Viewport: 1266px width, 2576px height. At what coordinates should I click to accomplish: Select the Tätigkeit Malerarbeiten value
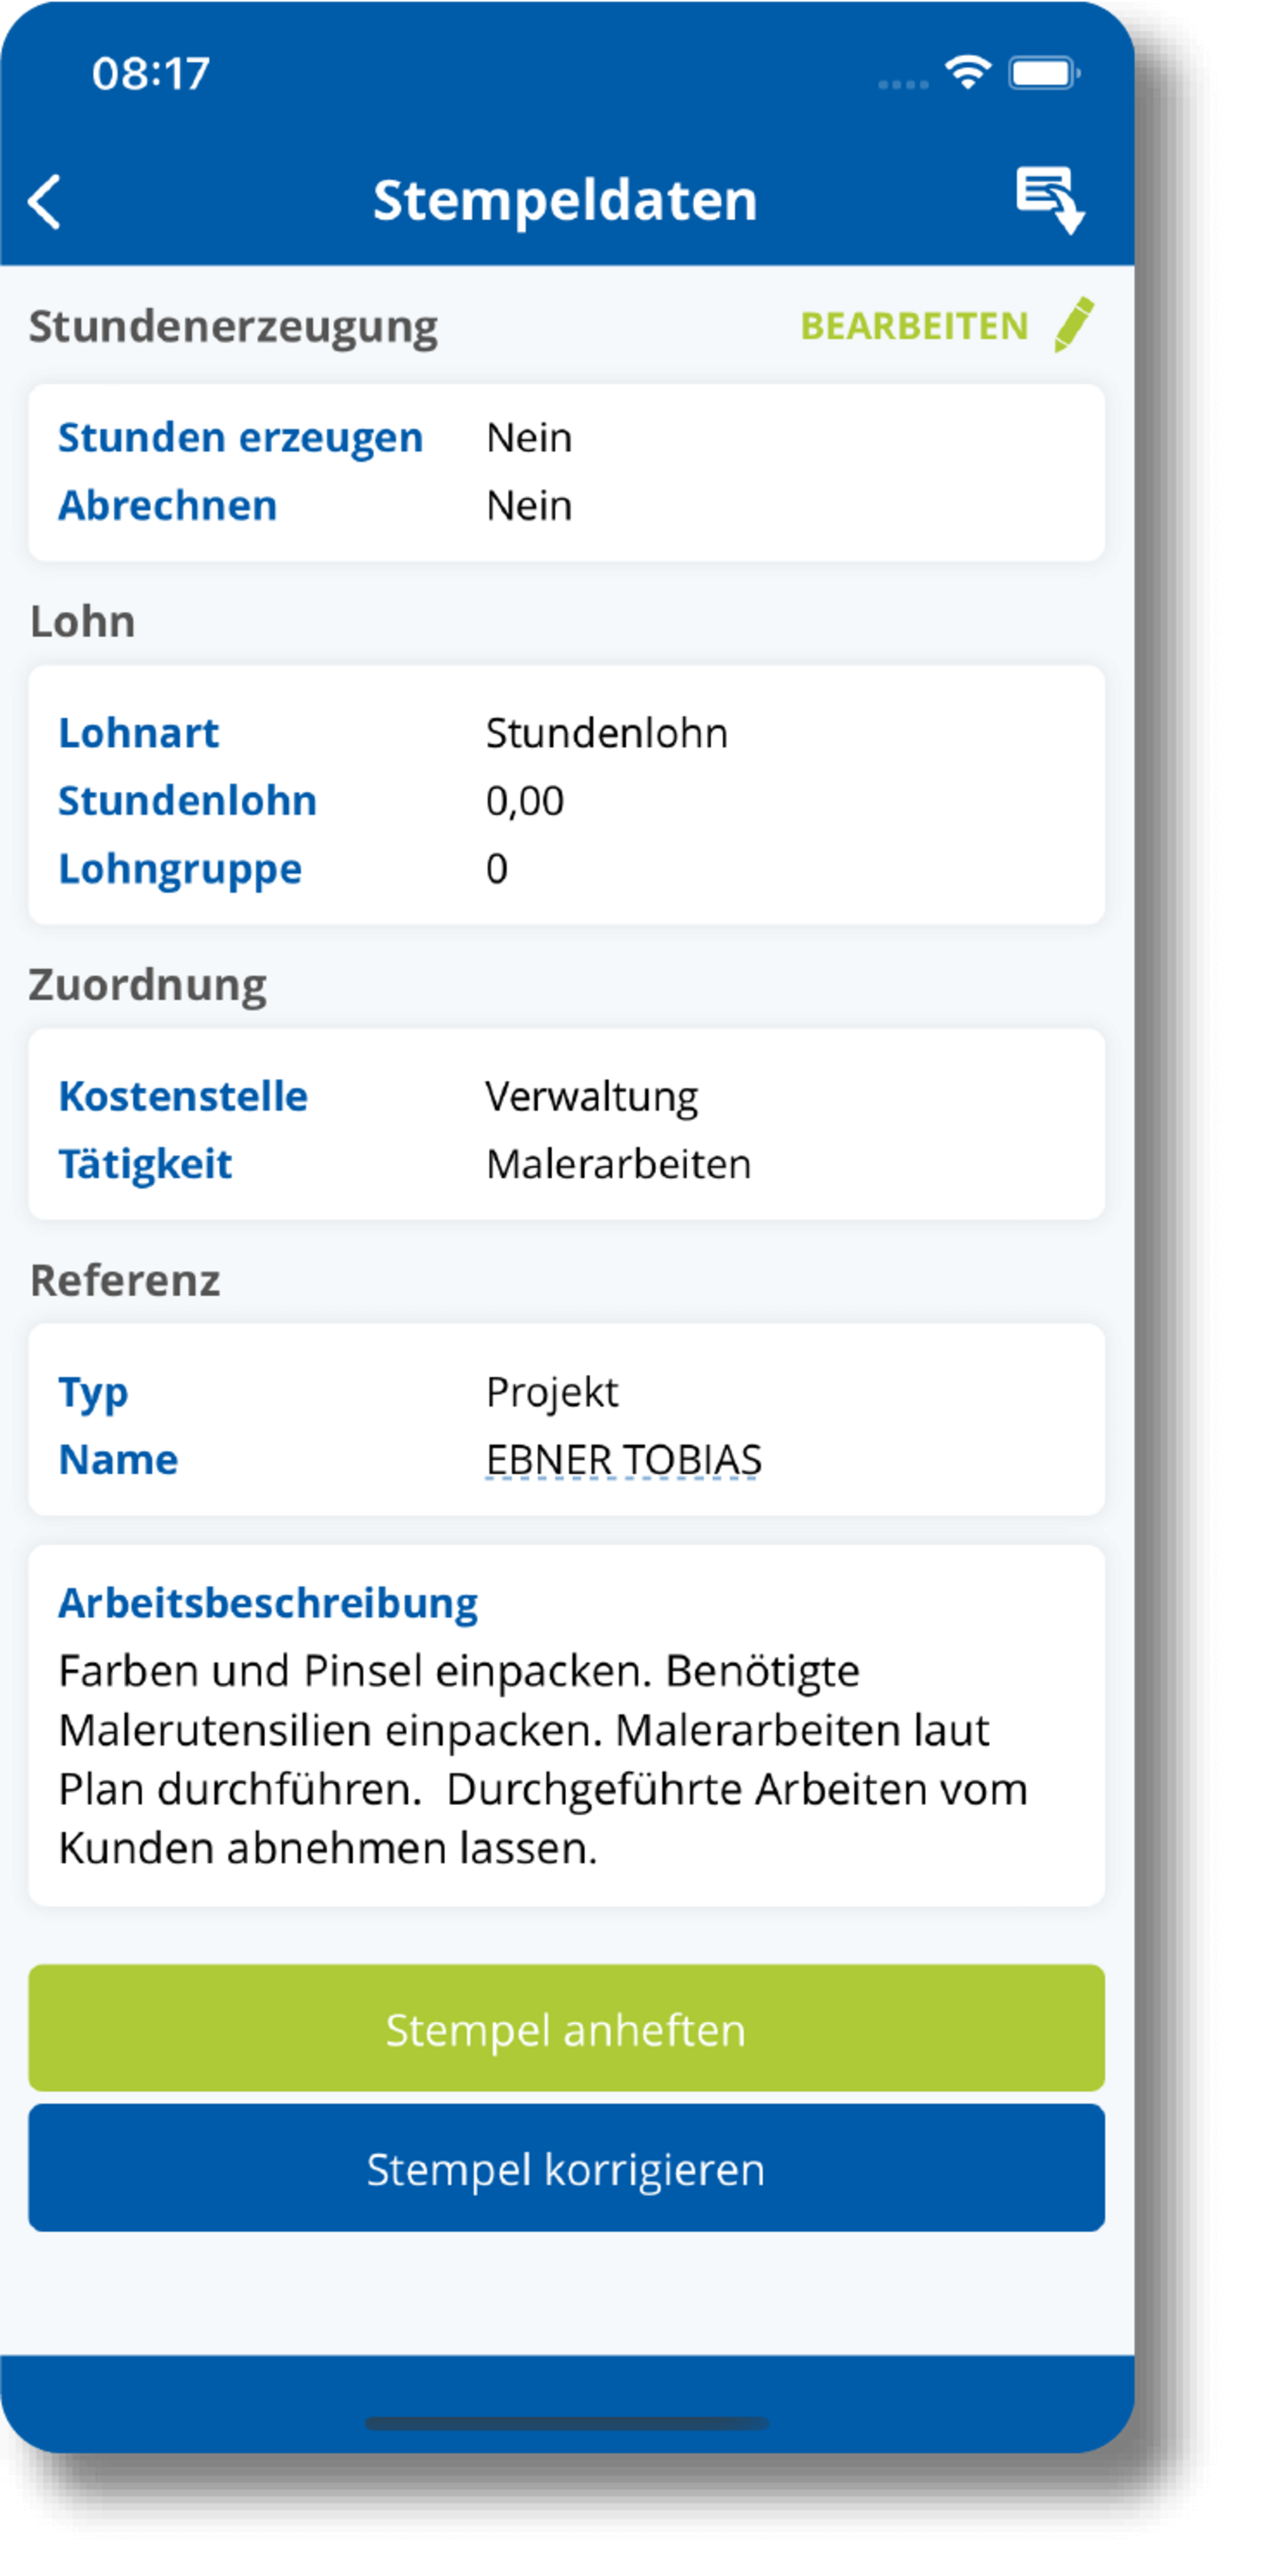(618, 1165)
